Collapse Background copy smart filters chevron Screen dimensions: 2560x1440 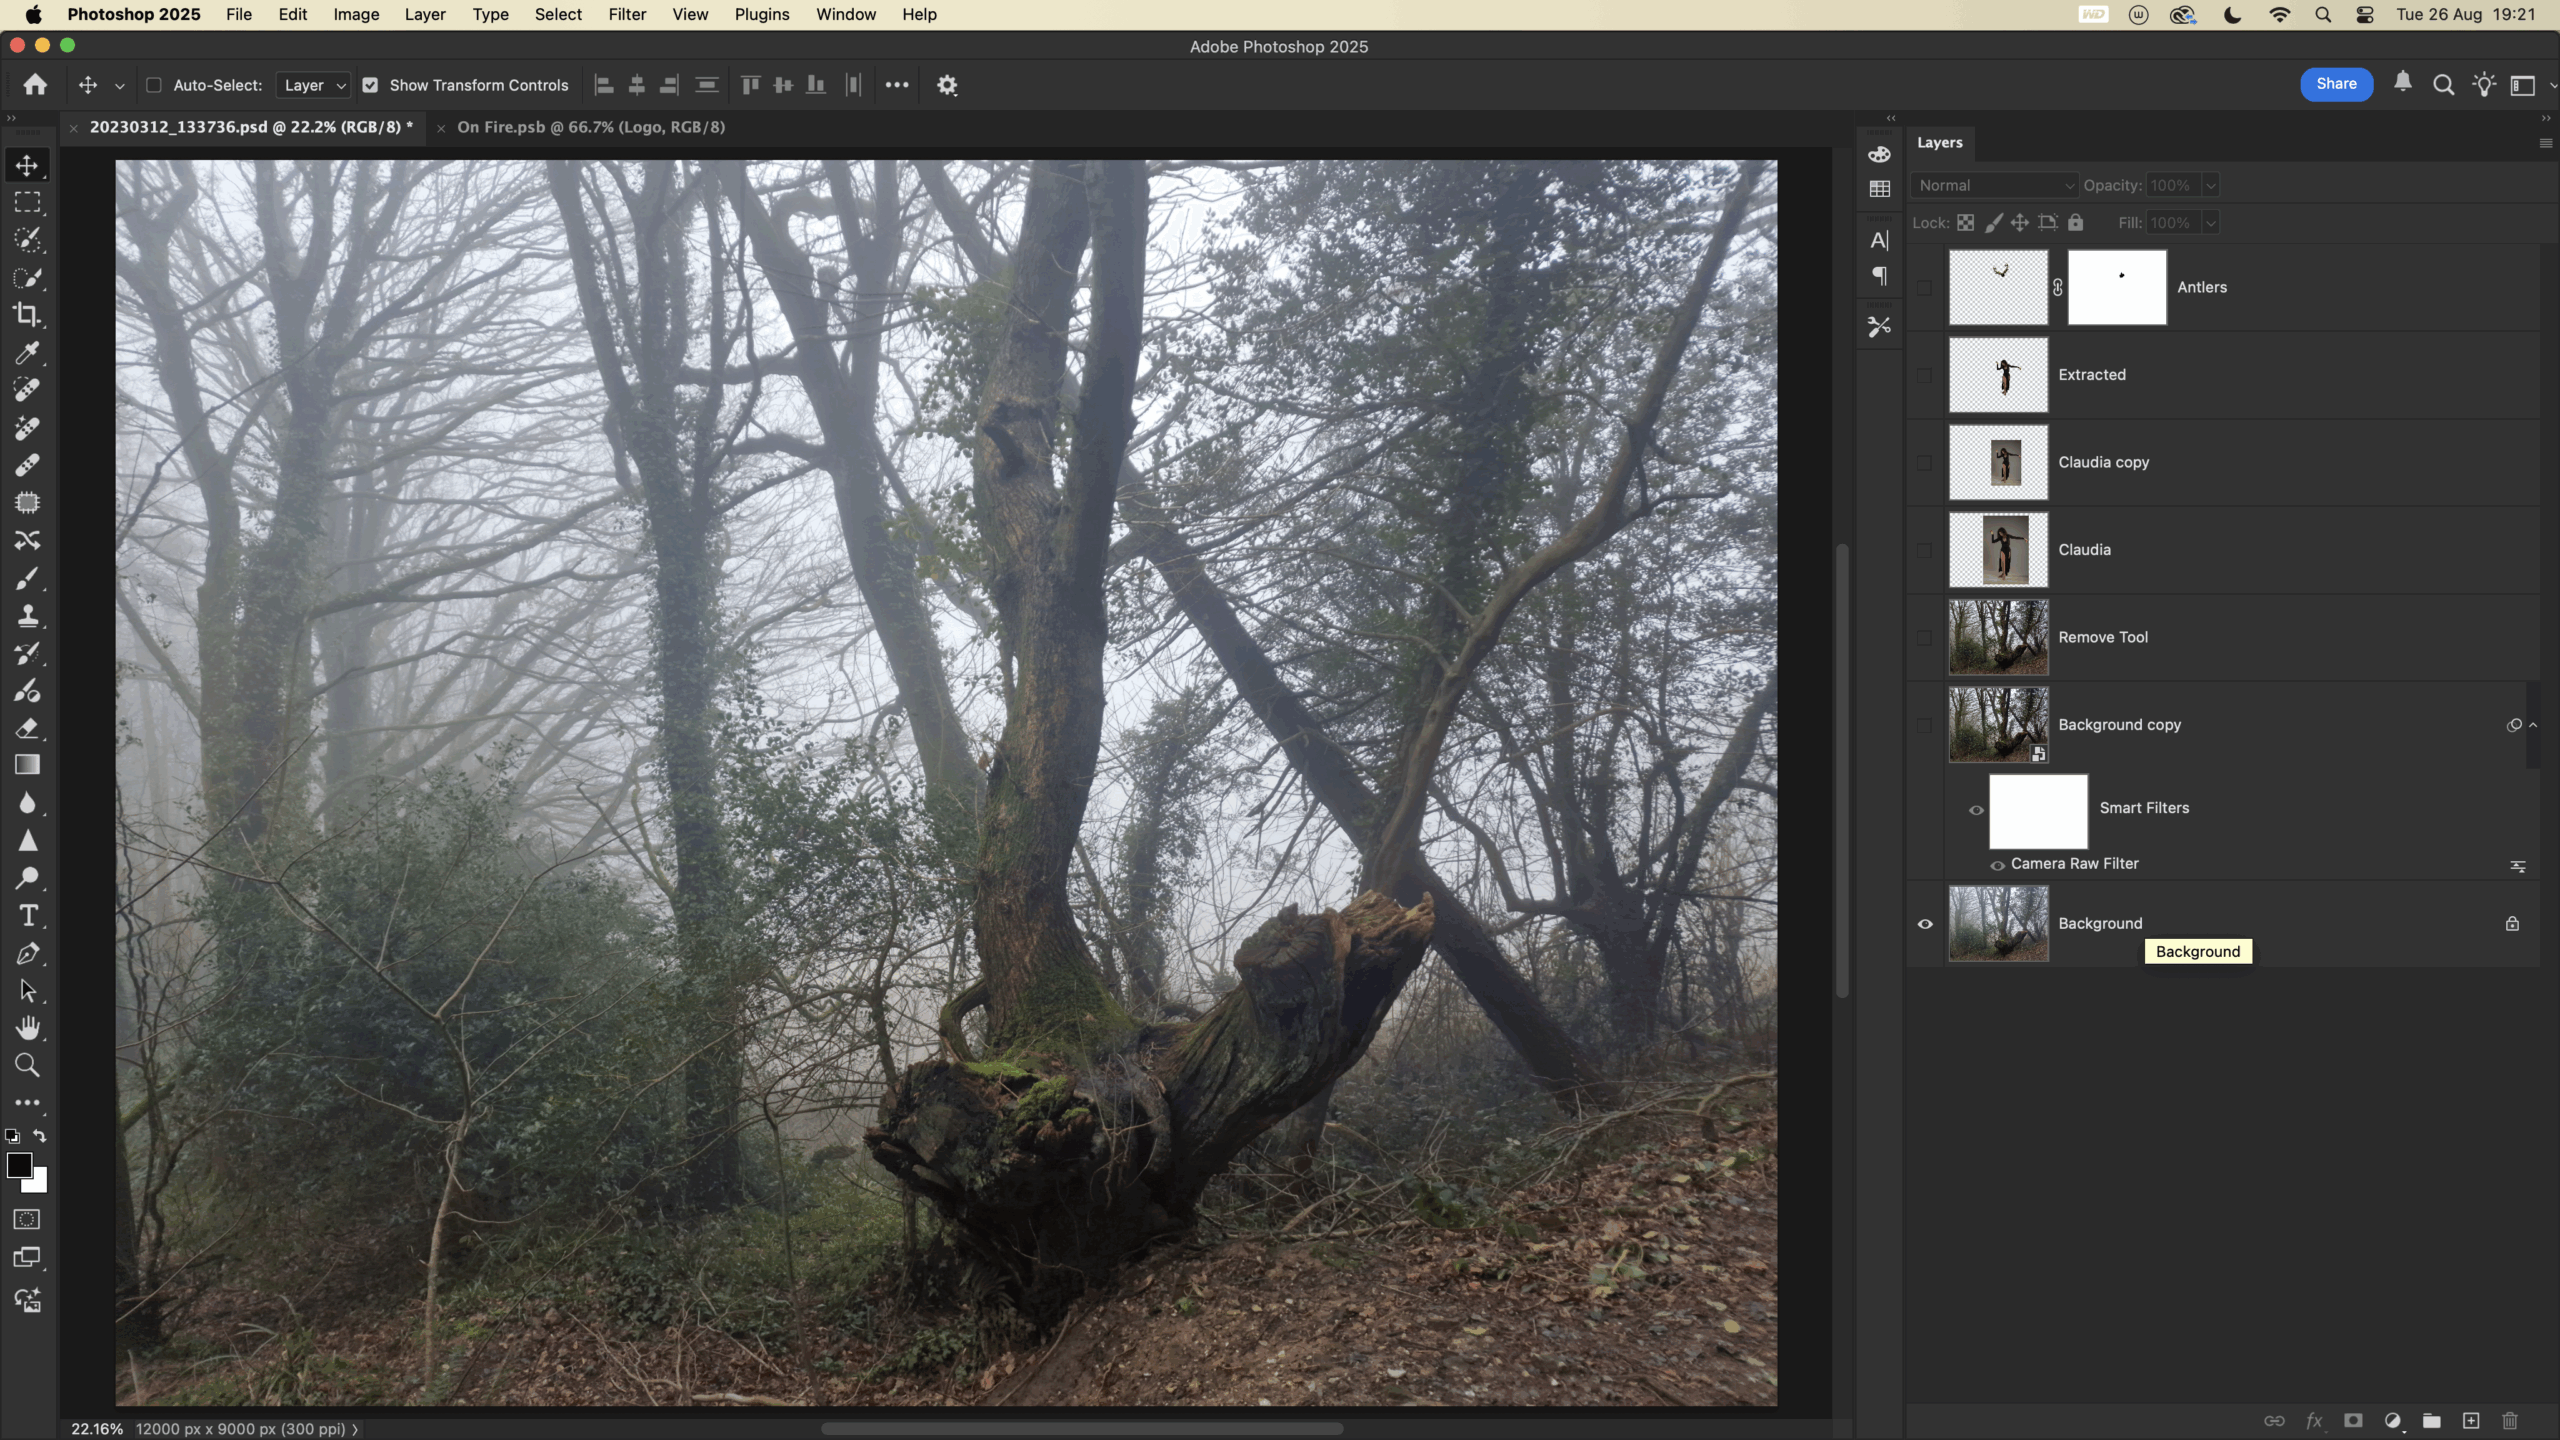click(x=2533, y=725)
